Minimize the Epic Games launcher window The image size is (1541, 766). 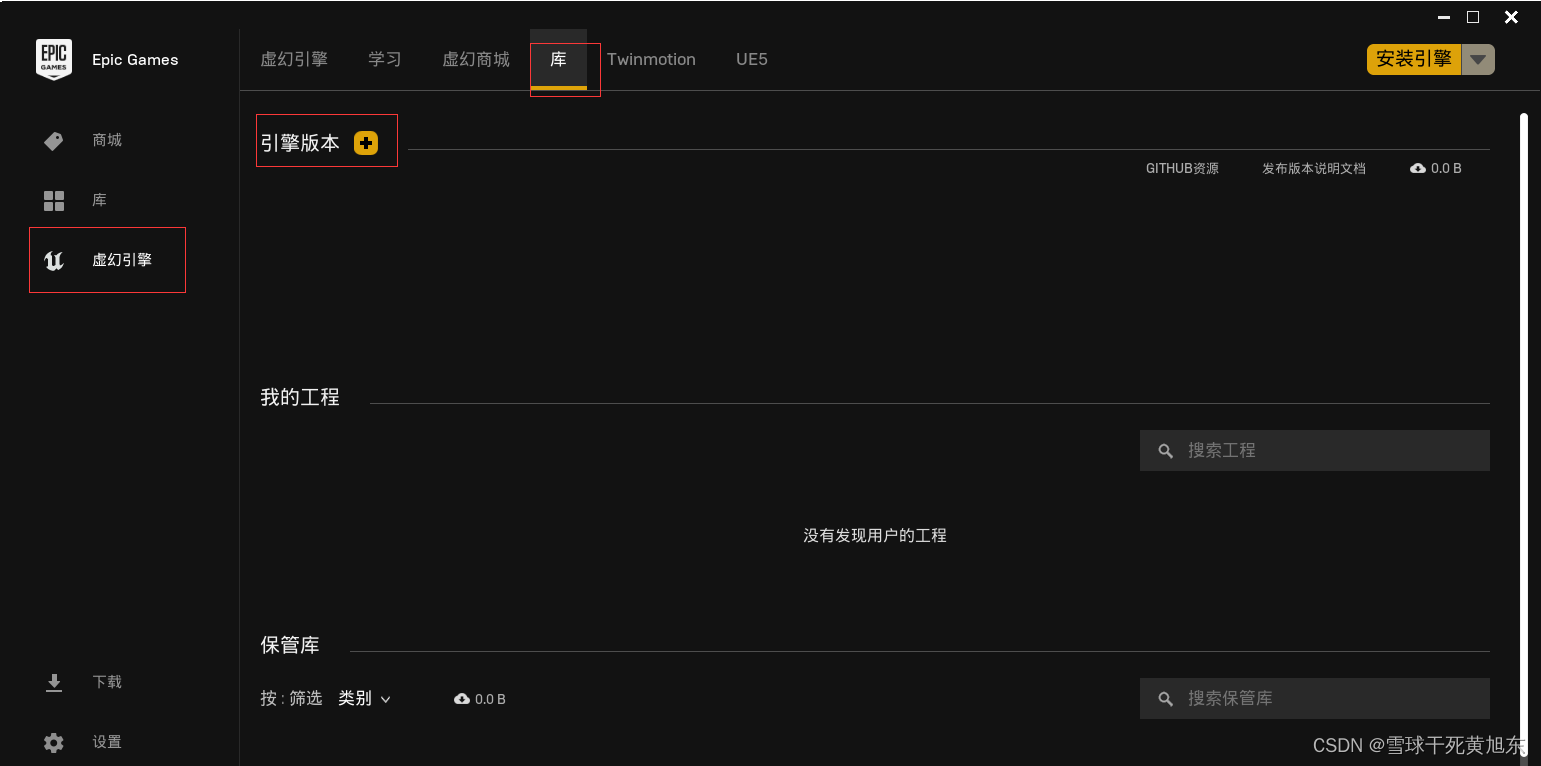point(1444,17)
